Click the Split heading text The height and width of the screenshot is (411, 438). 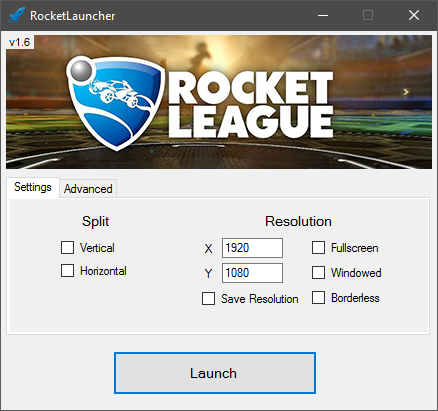point(95,222)
